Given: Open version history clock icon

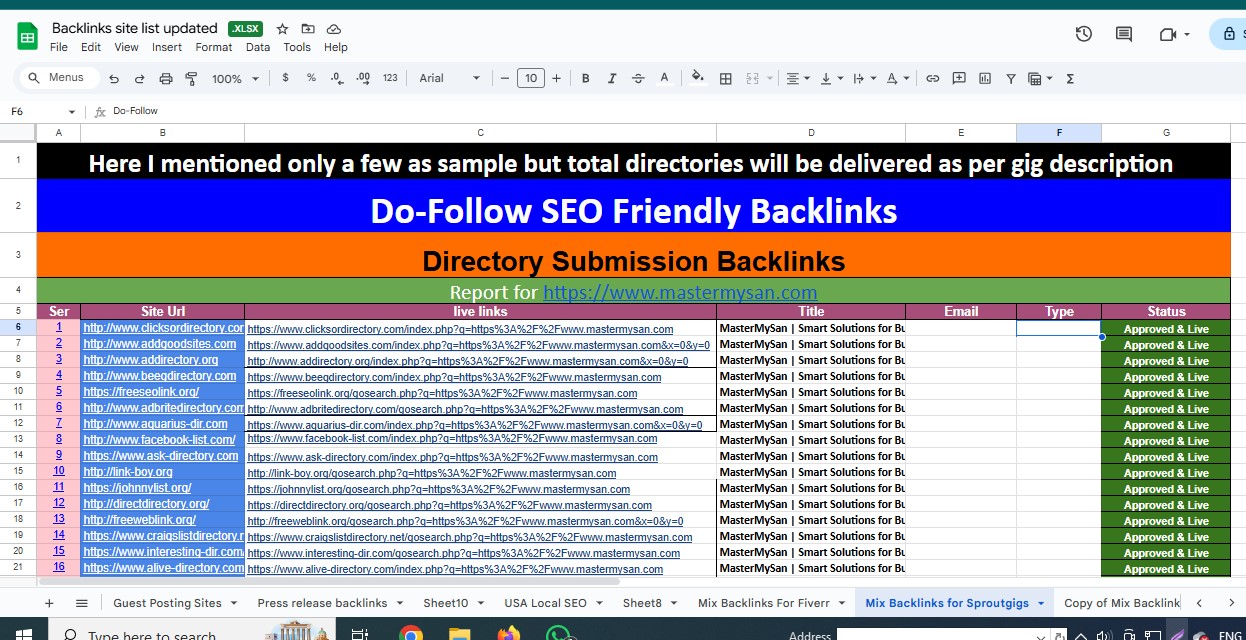Looking at the screenshot, I should [1083, 34].
